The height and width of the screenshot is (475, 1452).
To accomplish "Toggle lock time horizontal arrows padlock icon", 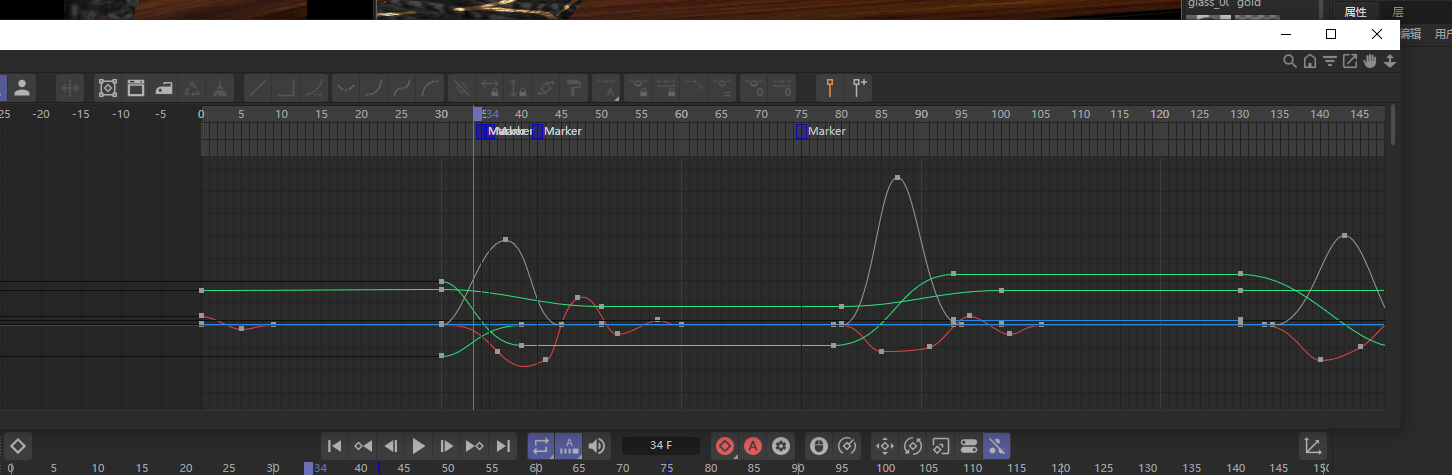I will click(x=490, y=87).
